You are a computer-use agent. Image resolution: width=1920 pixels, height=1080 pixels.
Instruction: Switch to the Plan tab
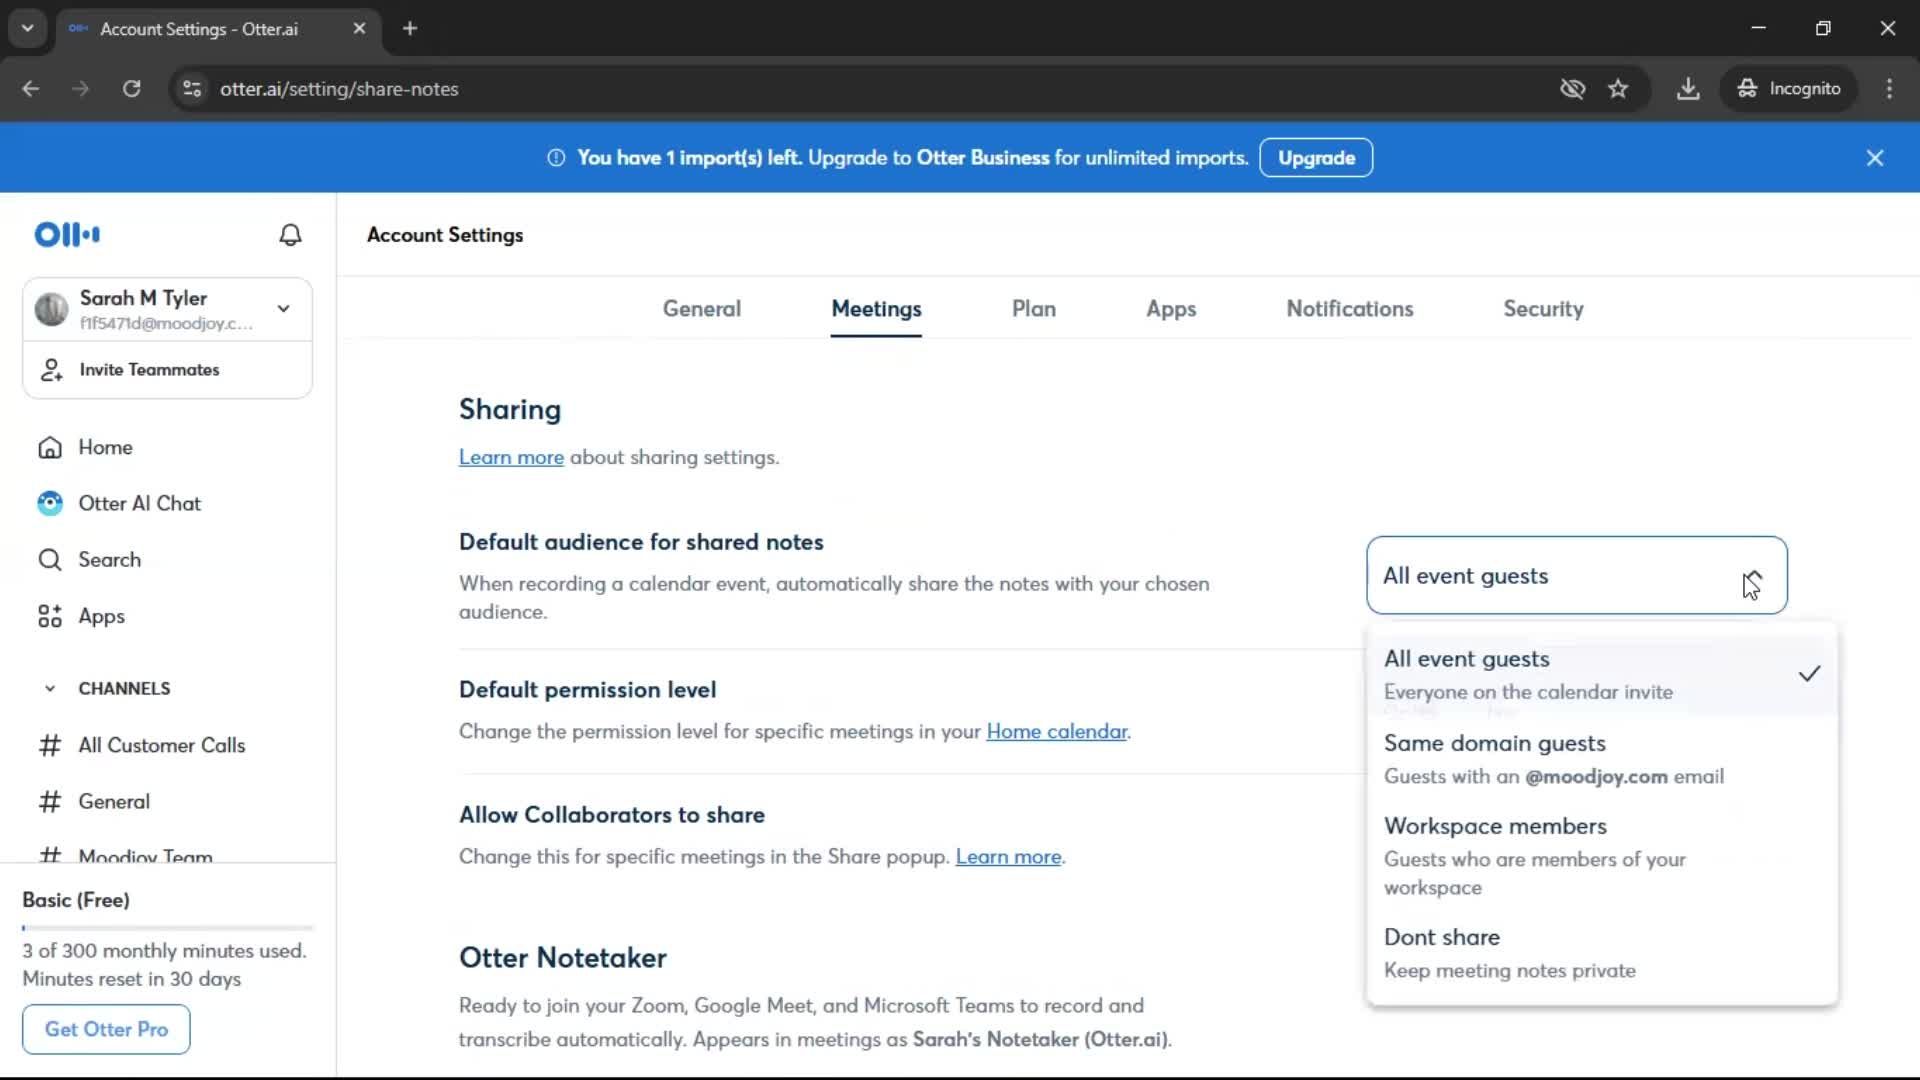pyautogui.click(x=1034, y=309)
